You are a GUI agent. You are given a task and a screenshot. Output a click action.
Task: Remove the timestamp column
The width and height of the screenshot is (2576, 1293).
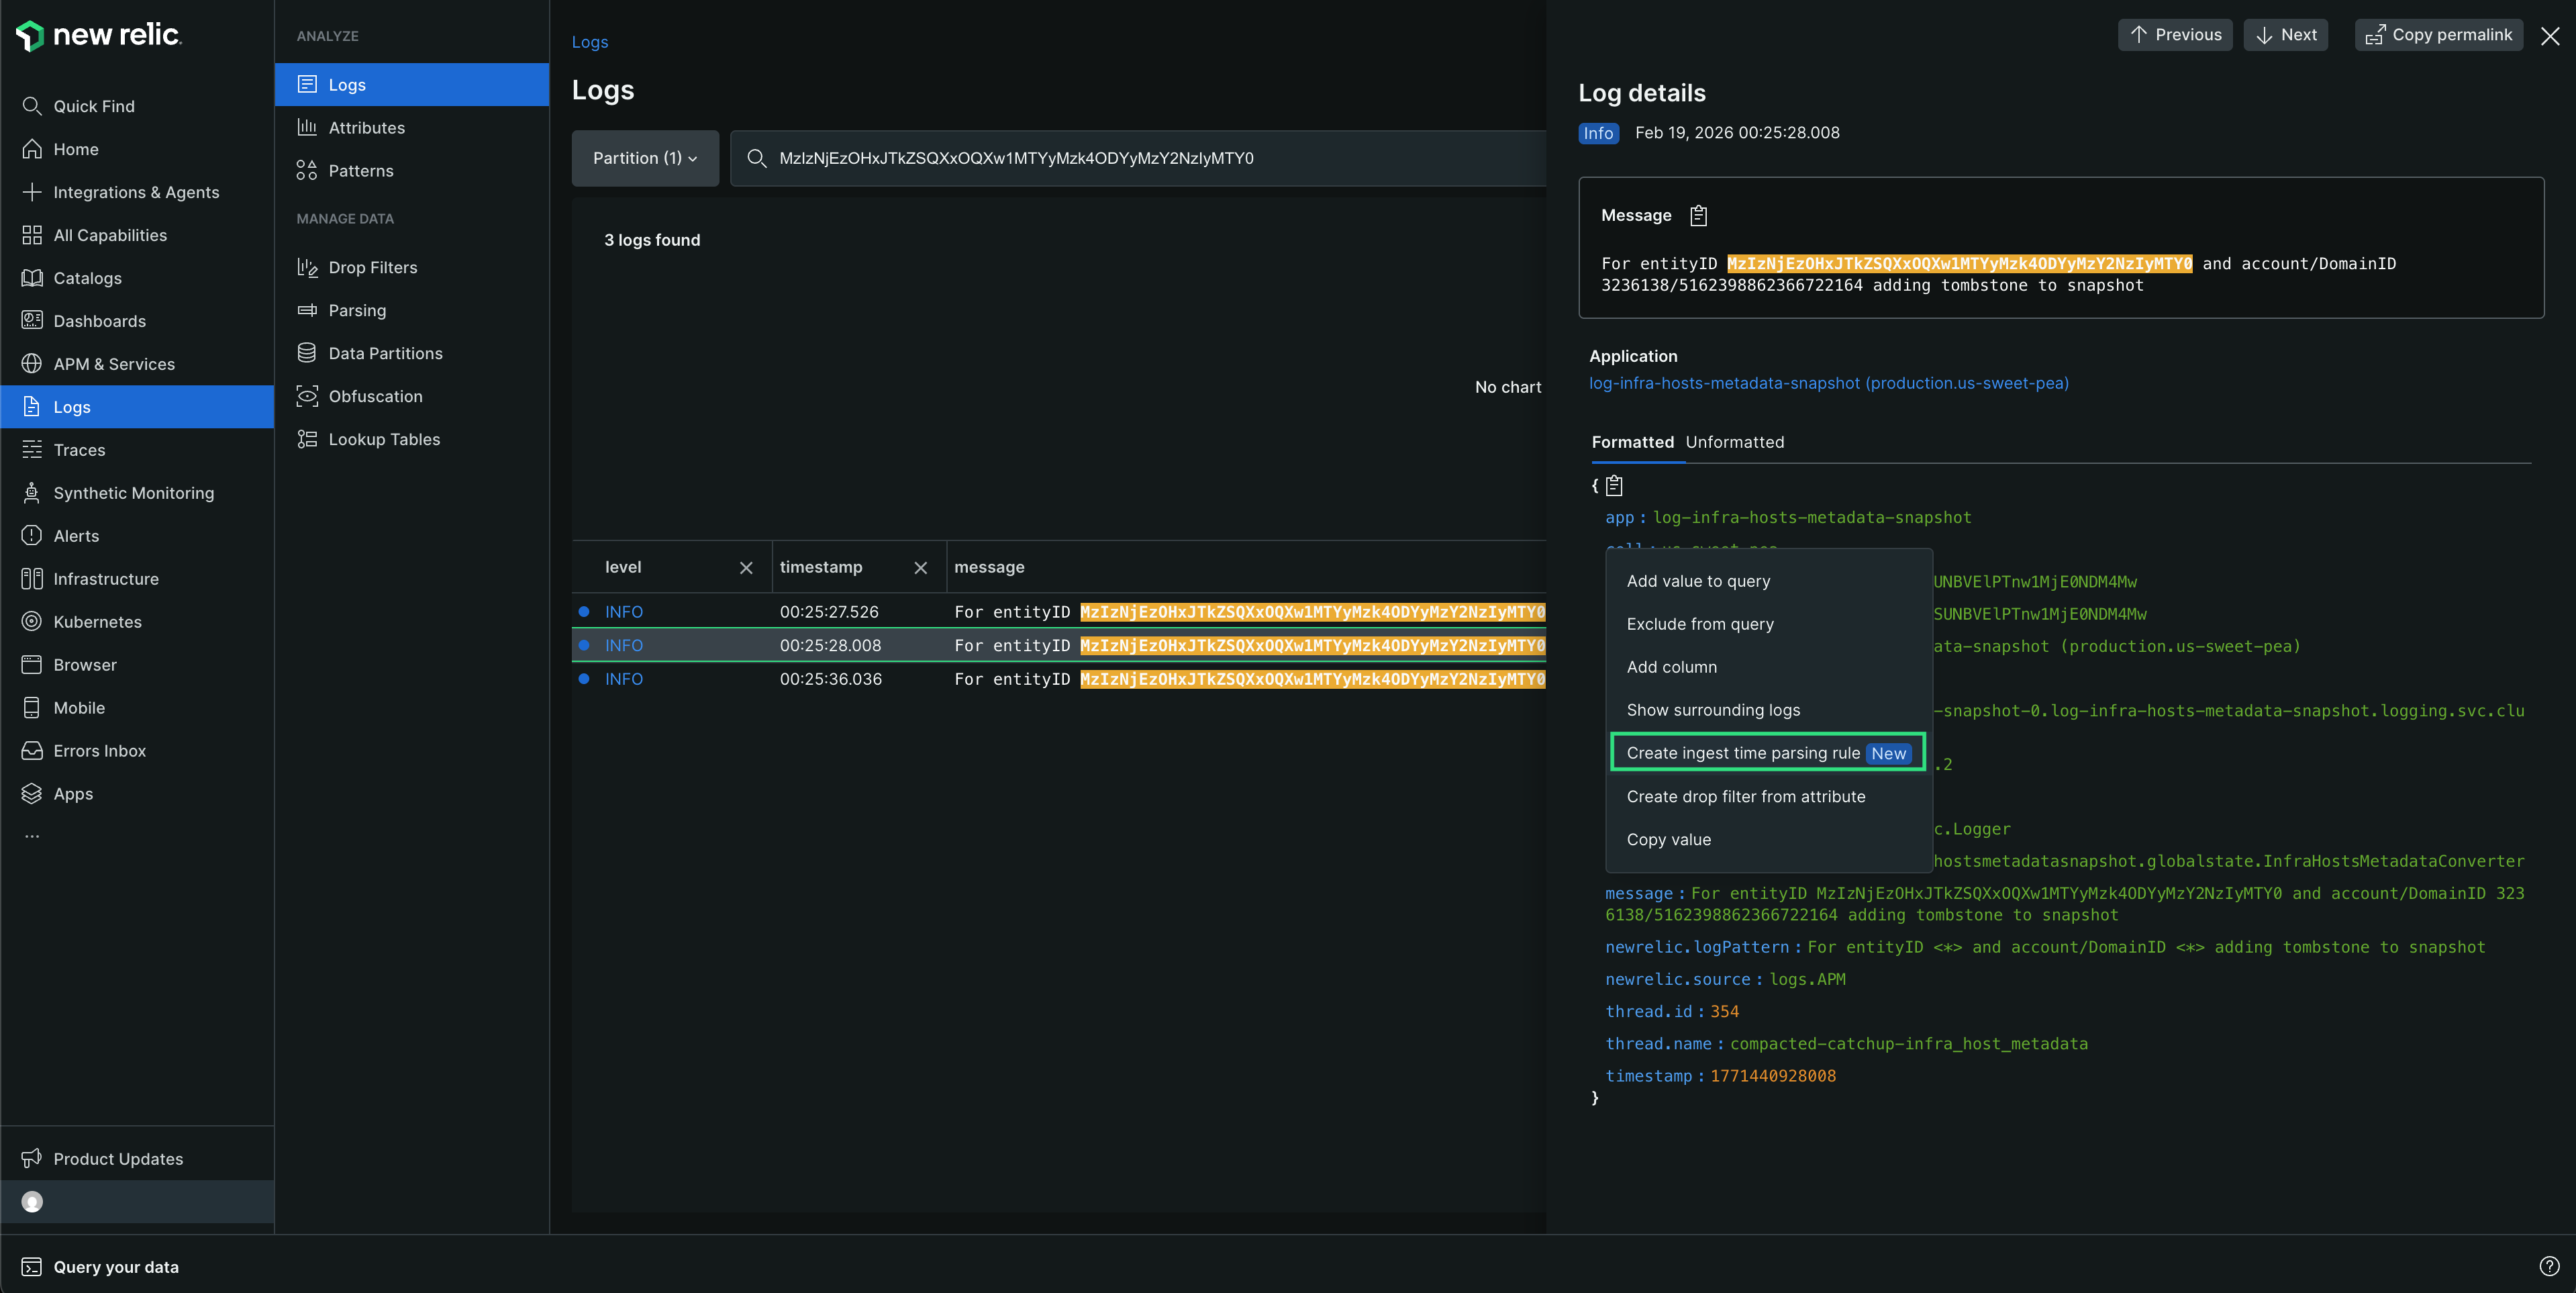coord(920,567)
